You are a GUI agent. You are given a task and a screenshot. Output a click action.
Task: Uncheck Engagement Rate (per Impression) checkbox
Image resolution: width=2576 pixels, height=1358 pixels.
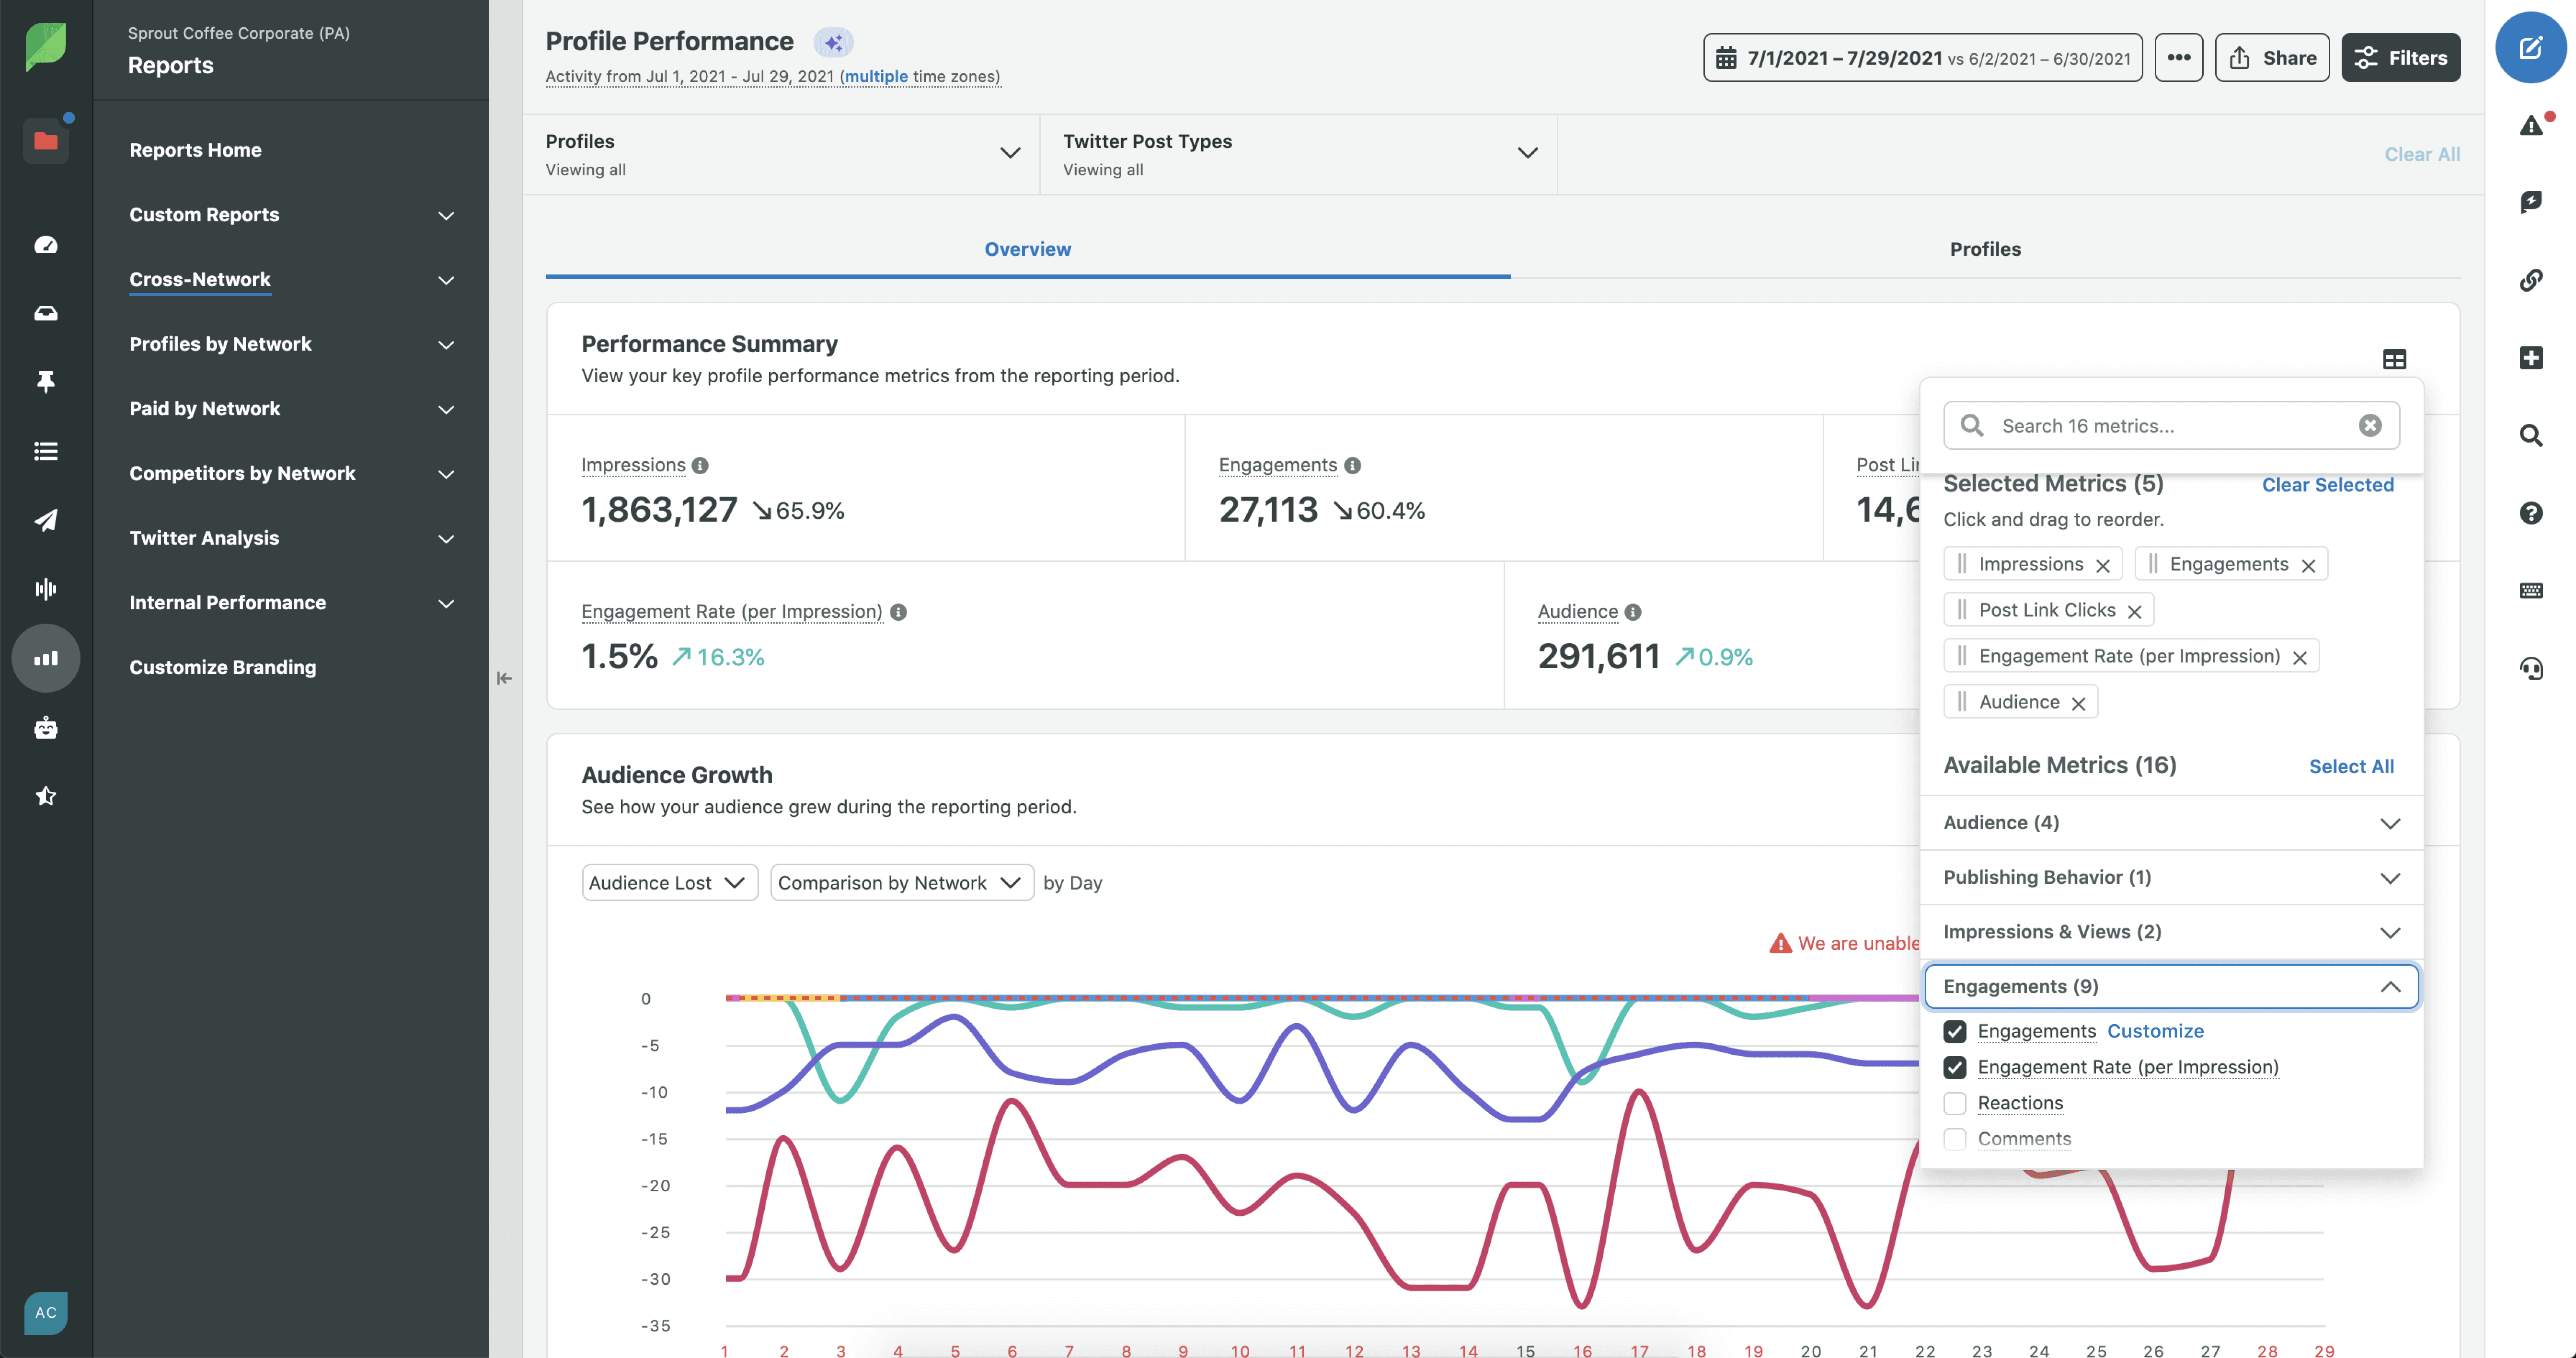(x=1955, y=1067)
